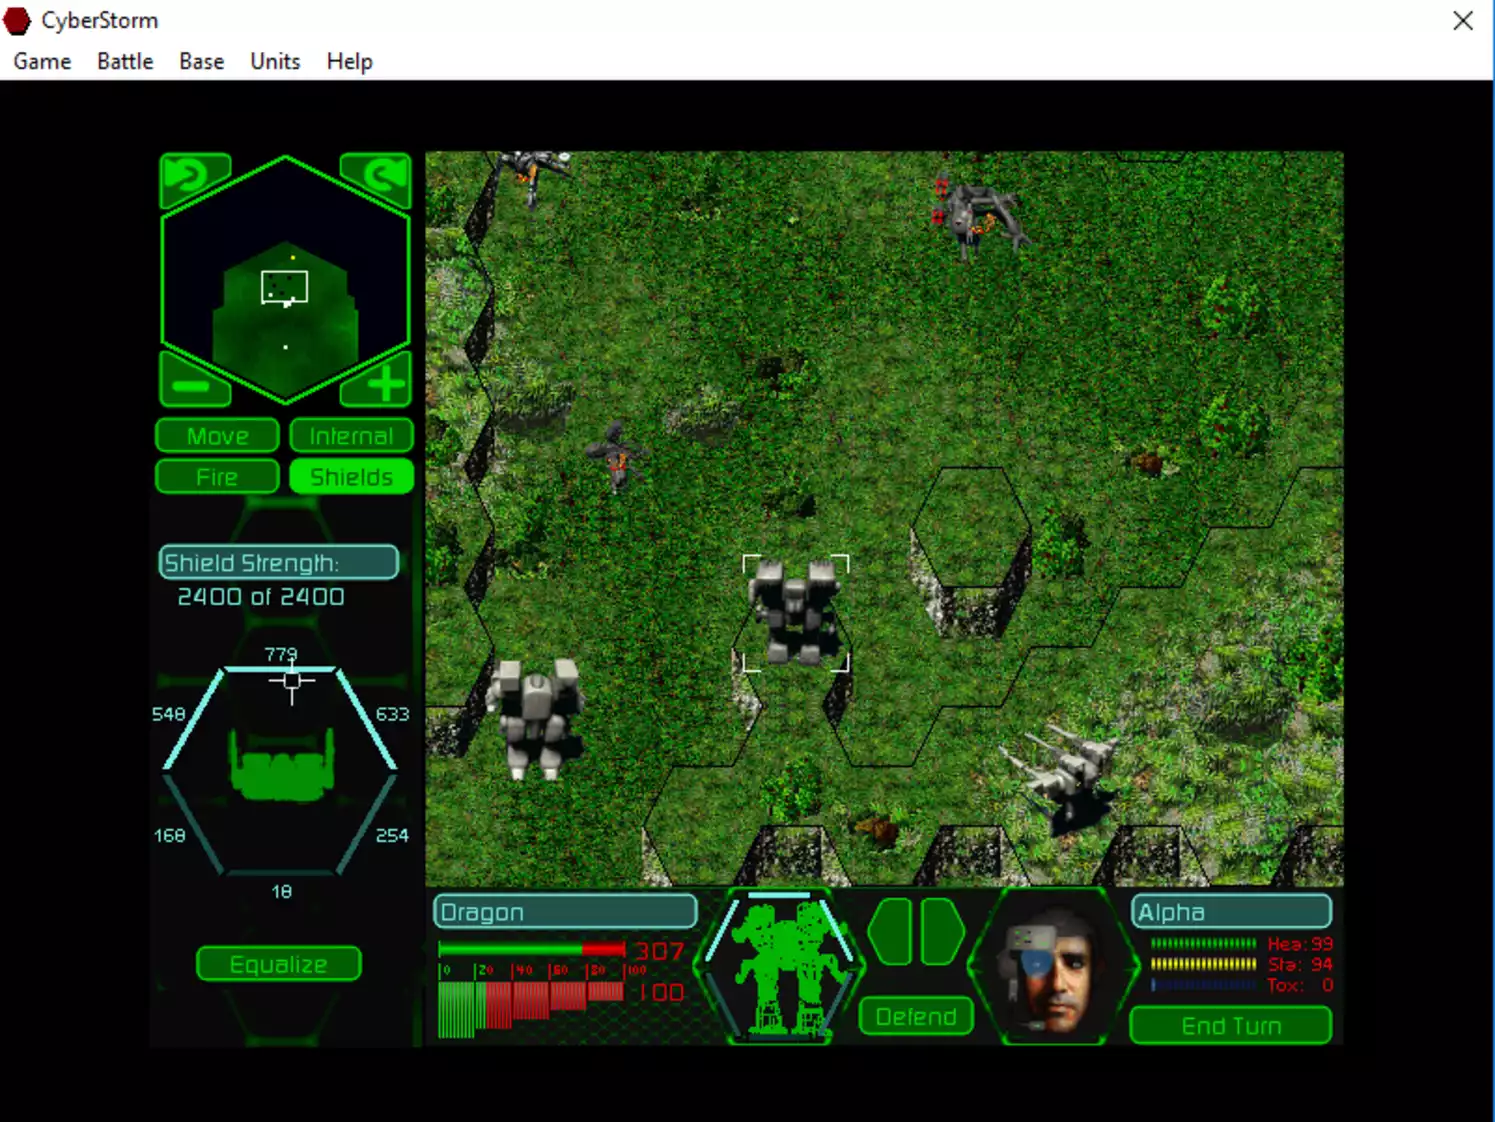The height and width of the screenshot is (1122, 1495).
Task: Toggle the Internal systems view
Action: [x=351, y=435]
